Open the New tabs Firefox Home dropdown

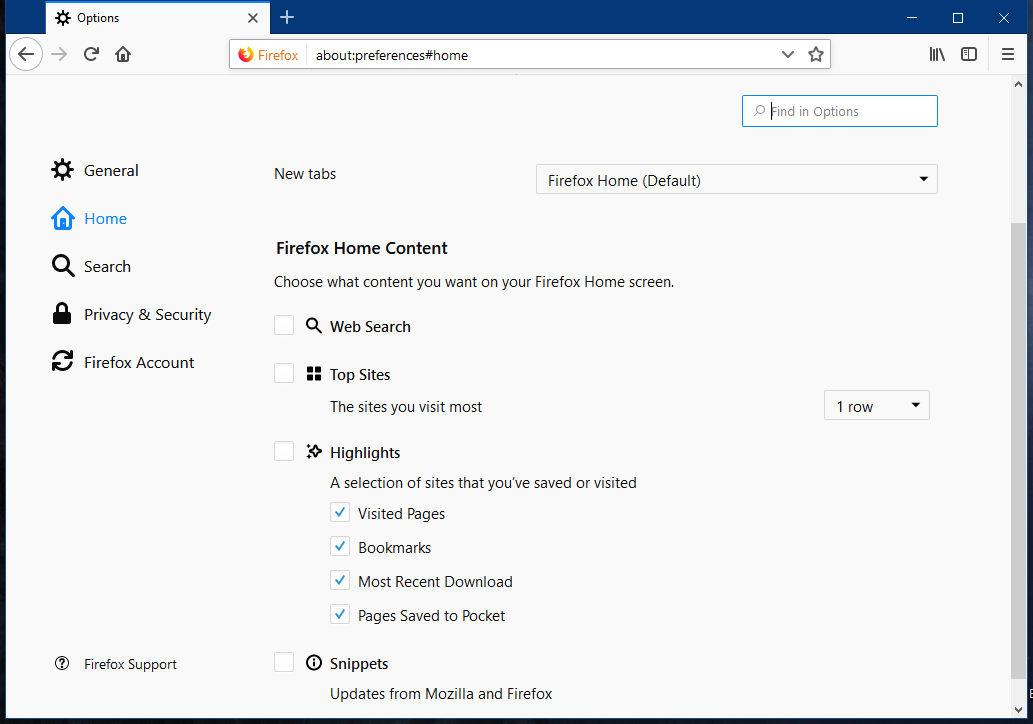pos(737,179)
